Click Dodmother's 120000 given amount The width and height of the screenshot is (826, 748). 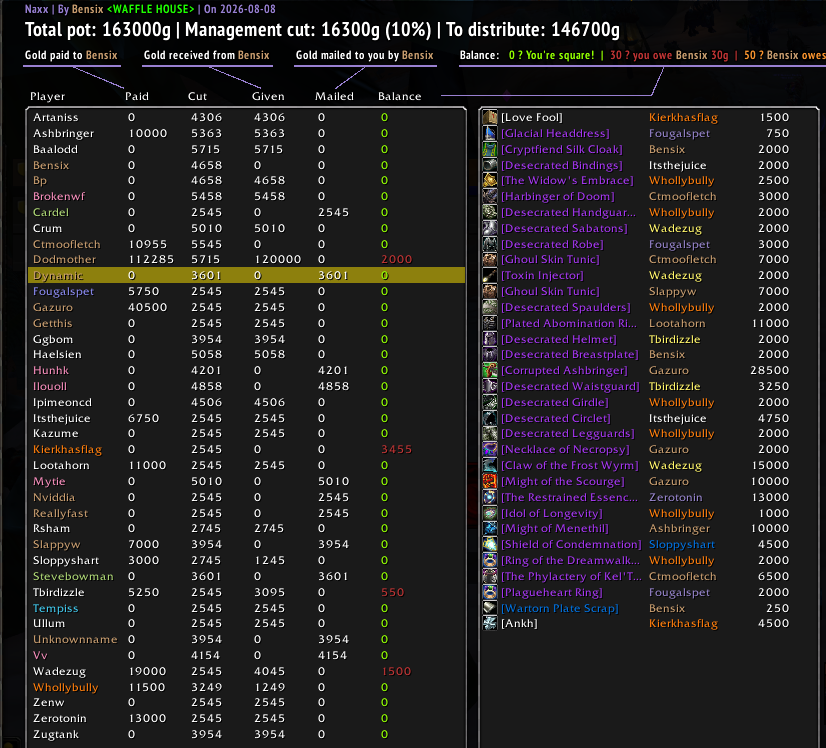click(278, 259)
